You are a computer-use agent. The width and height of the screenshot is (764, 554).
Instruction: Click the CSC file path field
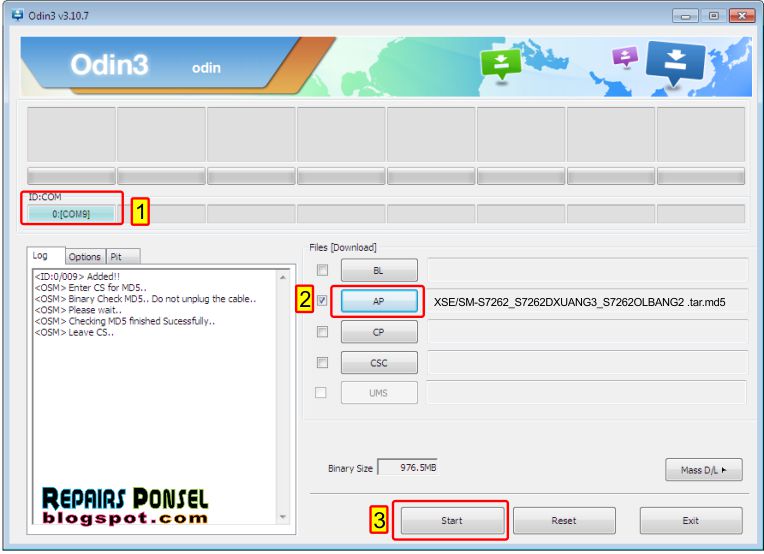click(x=588, y=363)
